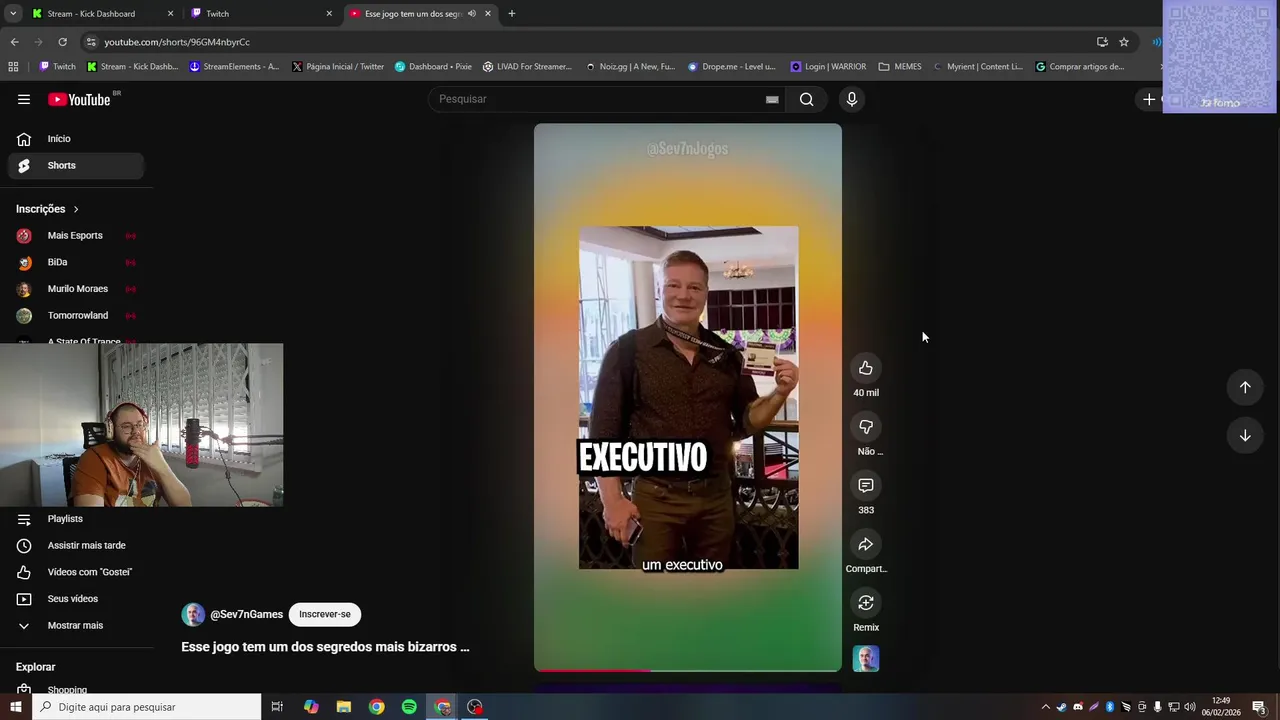Open the MEMES bookmarks folder

tap(900, 67)
